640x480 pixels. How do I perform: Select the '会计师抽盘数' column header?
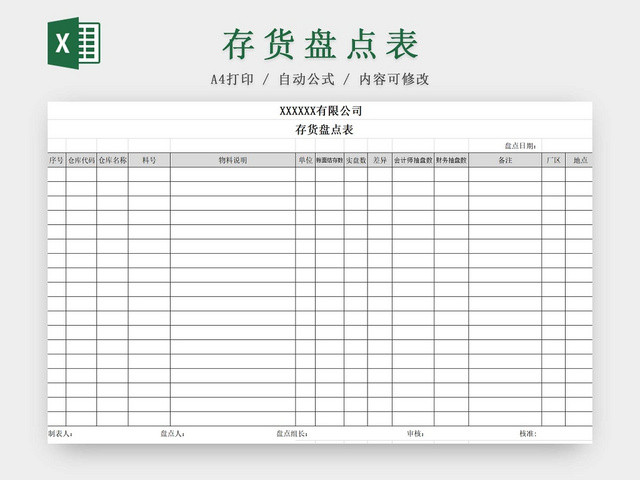coord(413,160)
